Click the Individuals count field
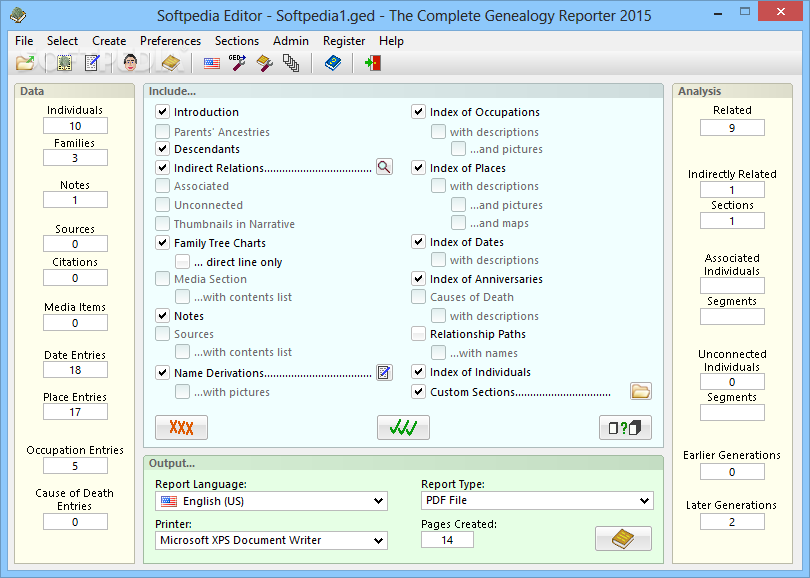The width and height of the screenshot is (810, 578). tap(75, 126)
